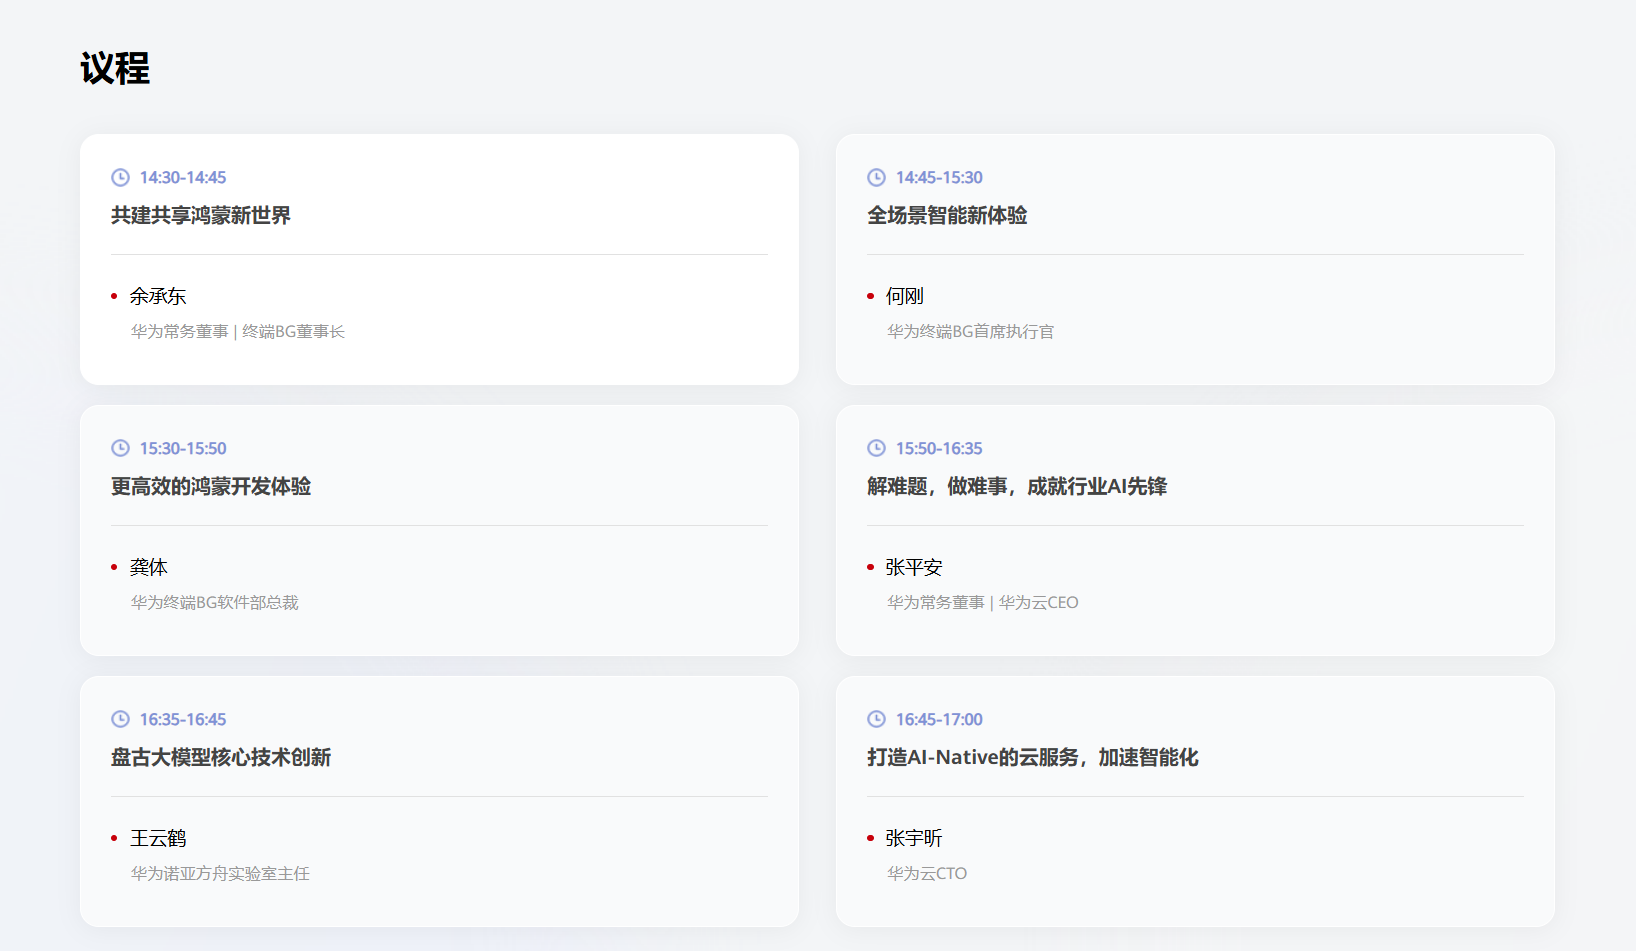The image size is (1636, 951).
Task: Click speaker name 张宇昕
Action: tap(914, 838)
